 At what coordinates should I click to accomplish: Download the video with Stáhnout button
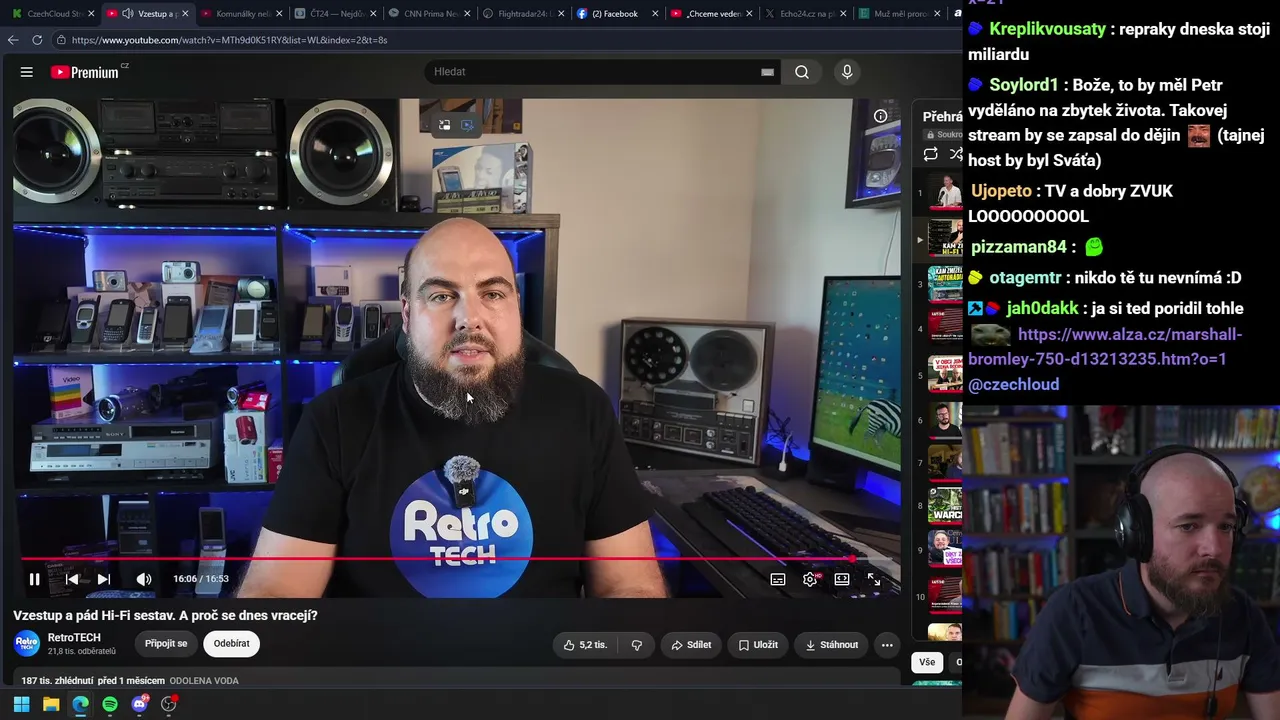coord(831,645)
